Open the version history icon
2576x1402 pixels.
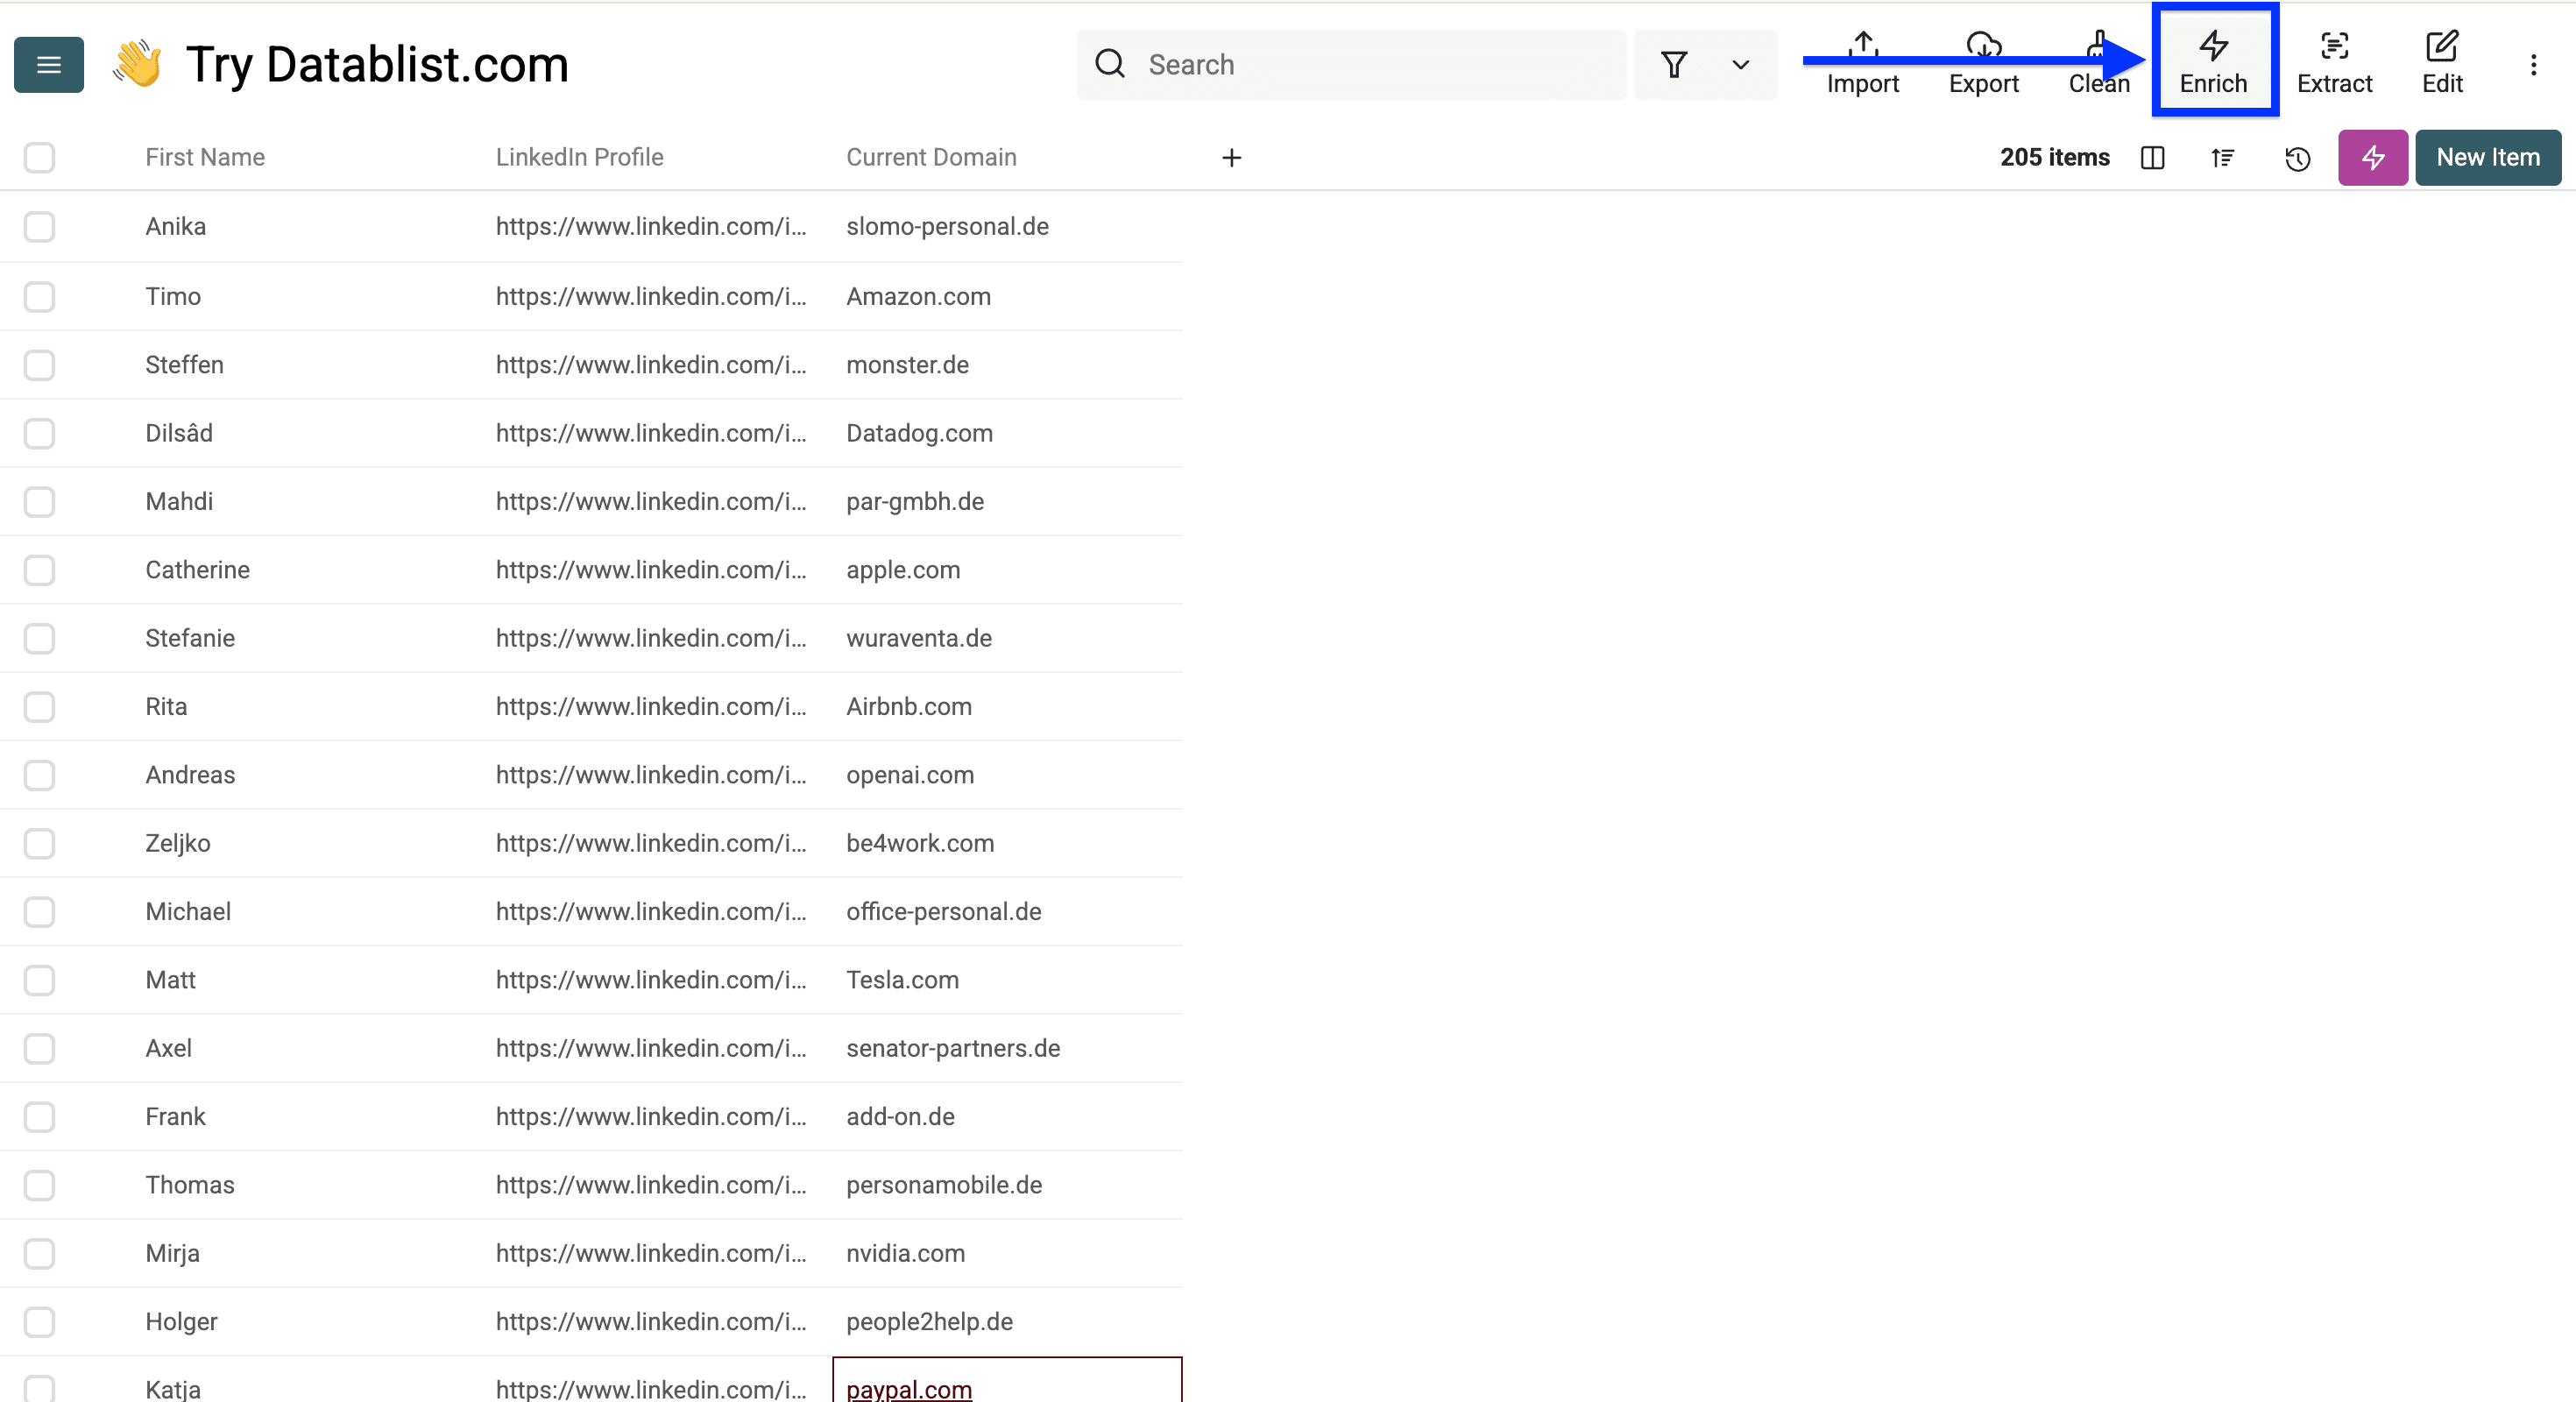[x=2297, y=158]
